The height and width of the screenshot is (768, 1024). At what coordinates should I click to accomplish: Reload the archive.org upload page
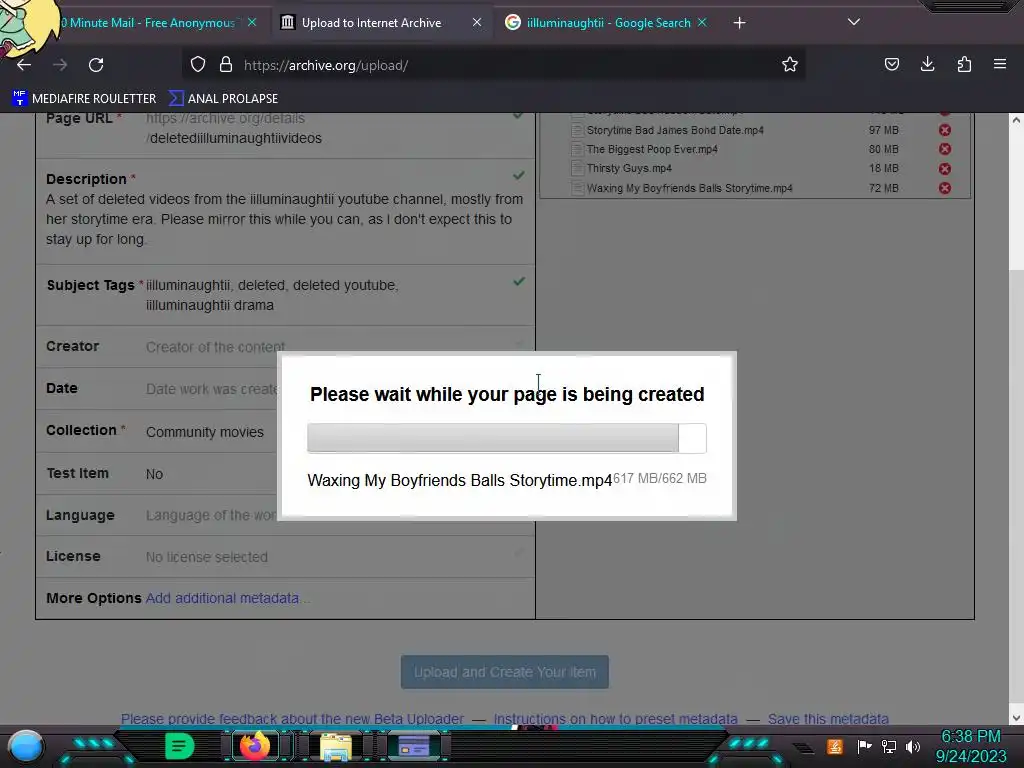coord(96,65)
